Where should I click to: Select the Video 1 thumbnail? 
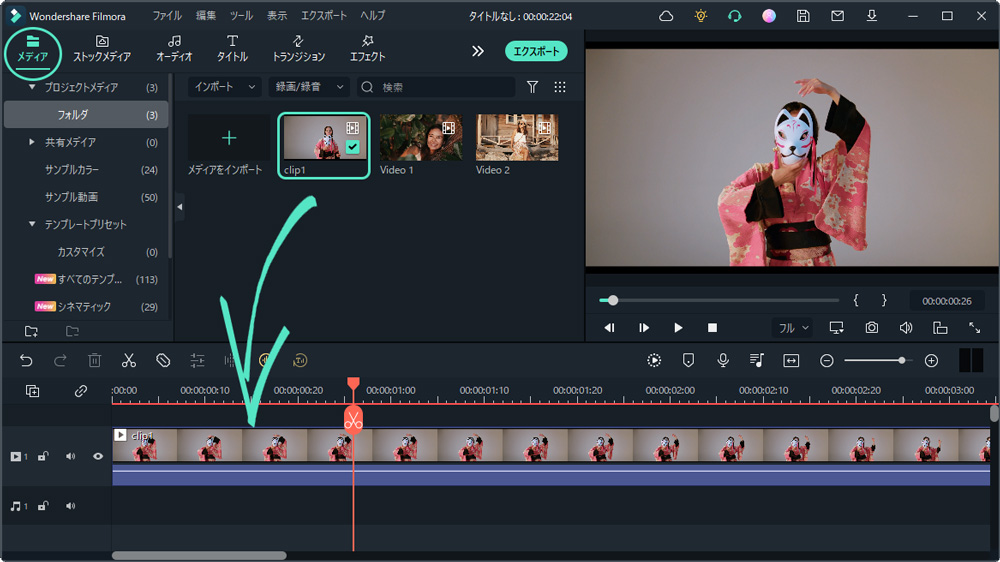[x=421, y=138]
